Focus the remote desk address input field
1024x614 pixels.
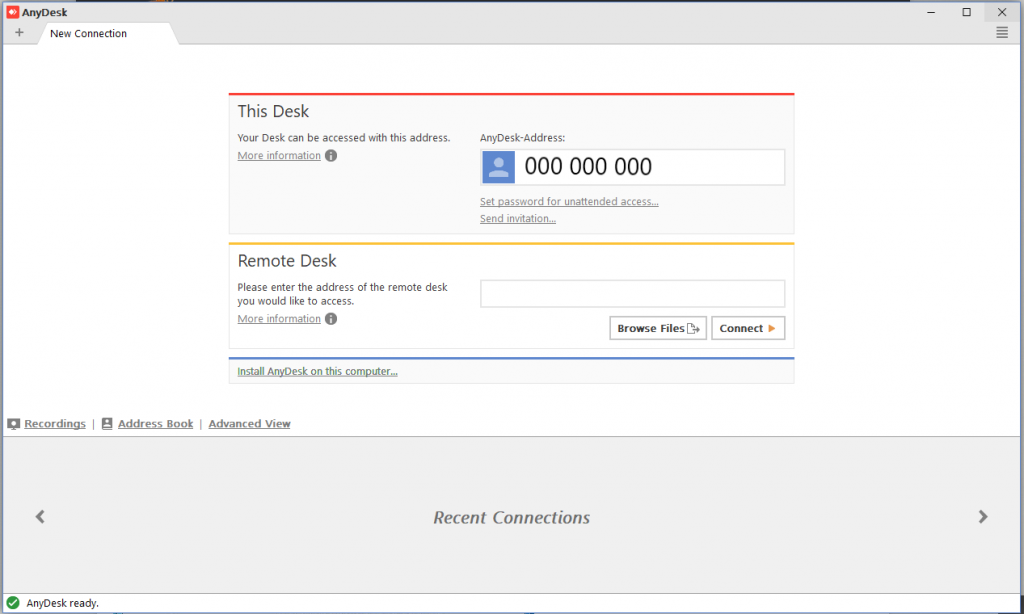tap(632, 294)
